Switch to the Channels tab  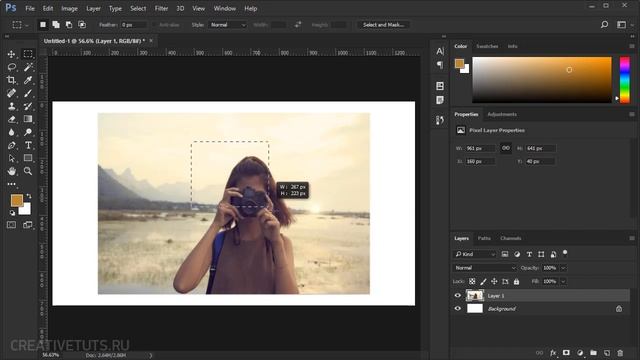click(x=511, y=238)
